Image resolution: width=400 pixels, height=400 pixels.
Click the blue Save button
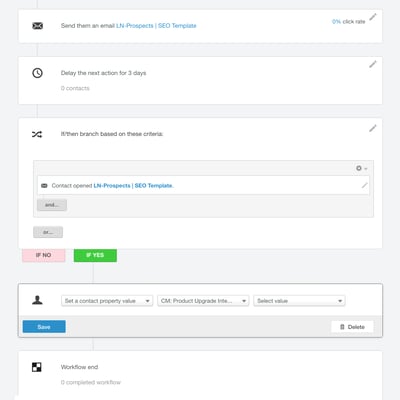[44, 327]
